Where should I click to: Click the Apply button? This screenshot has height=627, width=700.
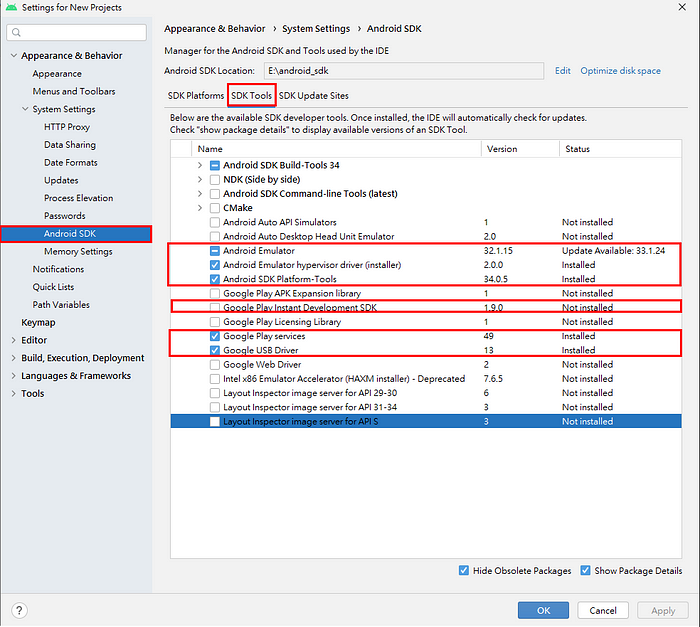point(662,610)
